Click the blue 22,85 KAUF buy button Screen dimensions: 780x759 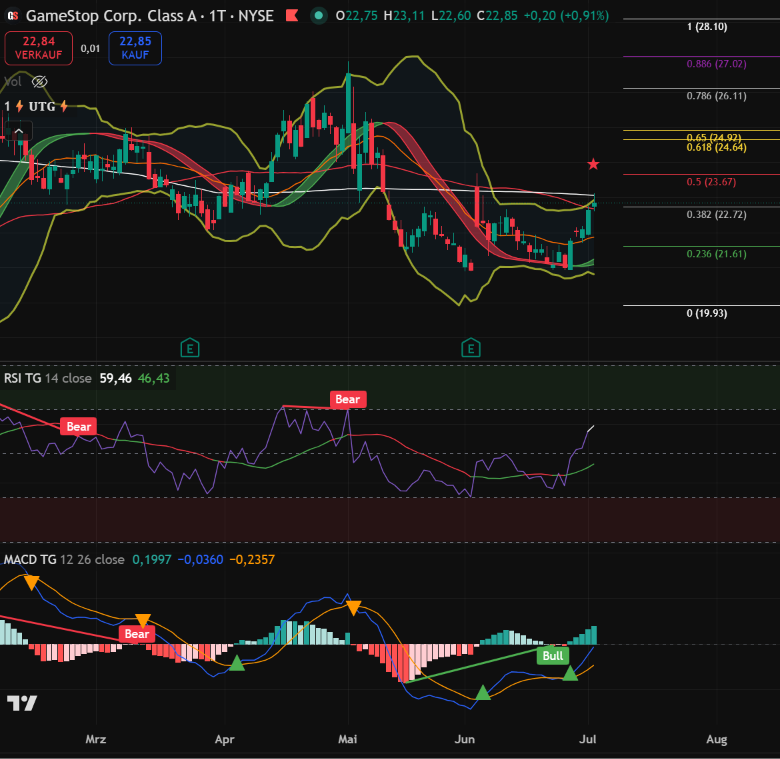click(135, 48)
